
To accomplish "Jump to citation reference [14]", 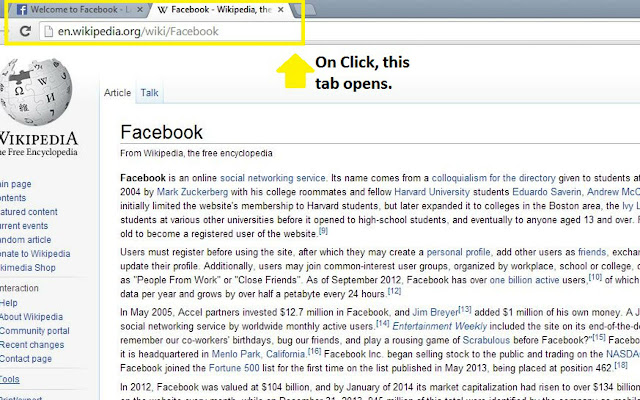I will tap(382, 324).
